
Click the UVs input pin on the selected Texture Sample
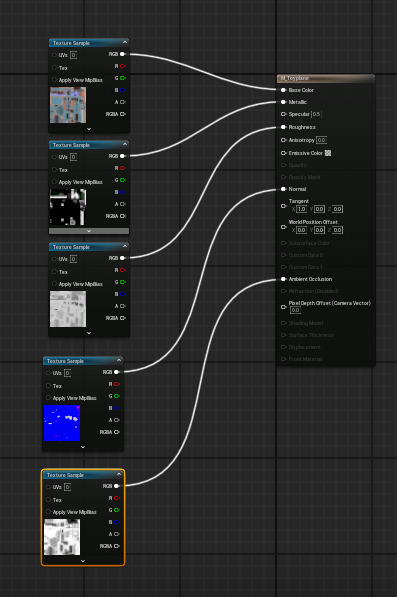(x=48, y=487)
